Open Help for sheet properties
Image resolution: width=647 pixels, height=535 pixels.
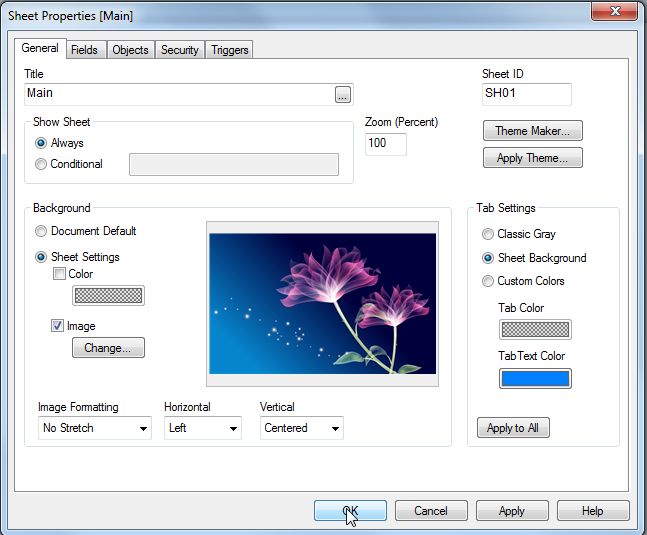click(x=593, y=511)
